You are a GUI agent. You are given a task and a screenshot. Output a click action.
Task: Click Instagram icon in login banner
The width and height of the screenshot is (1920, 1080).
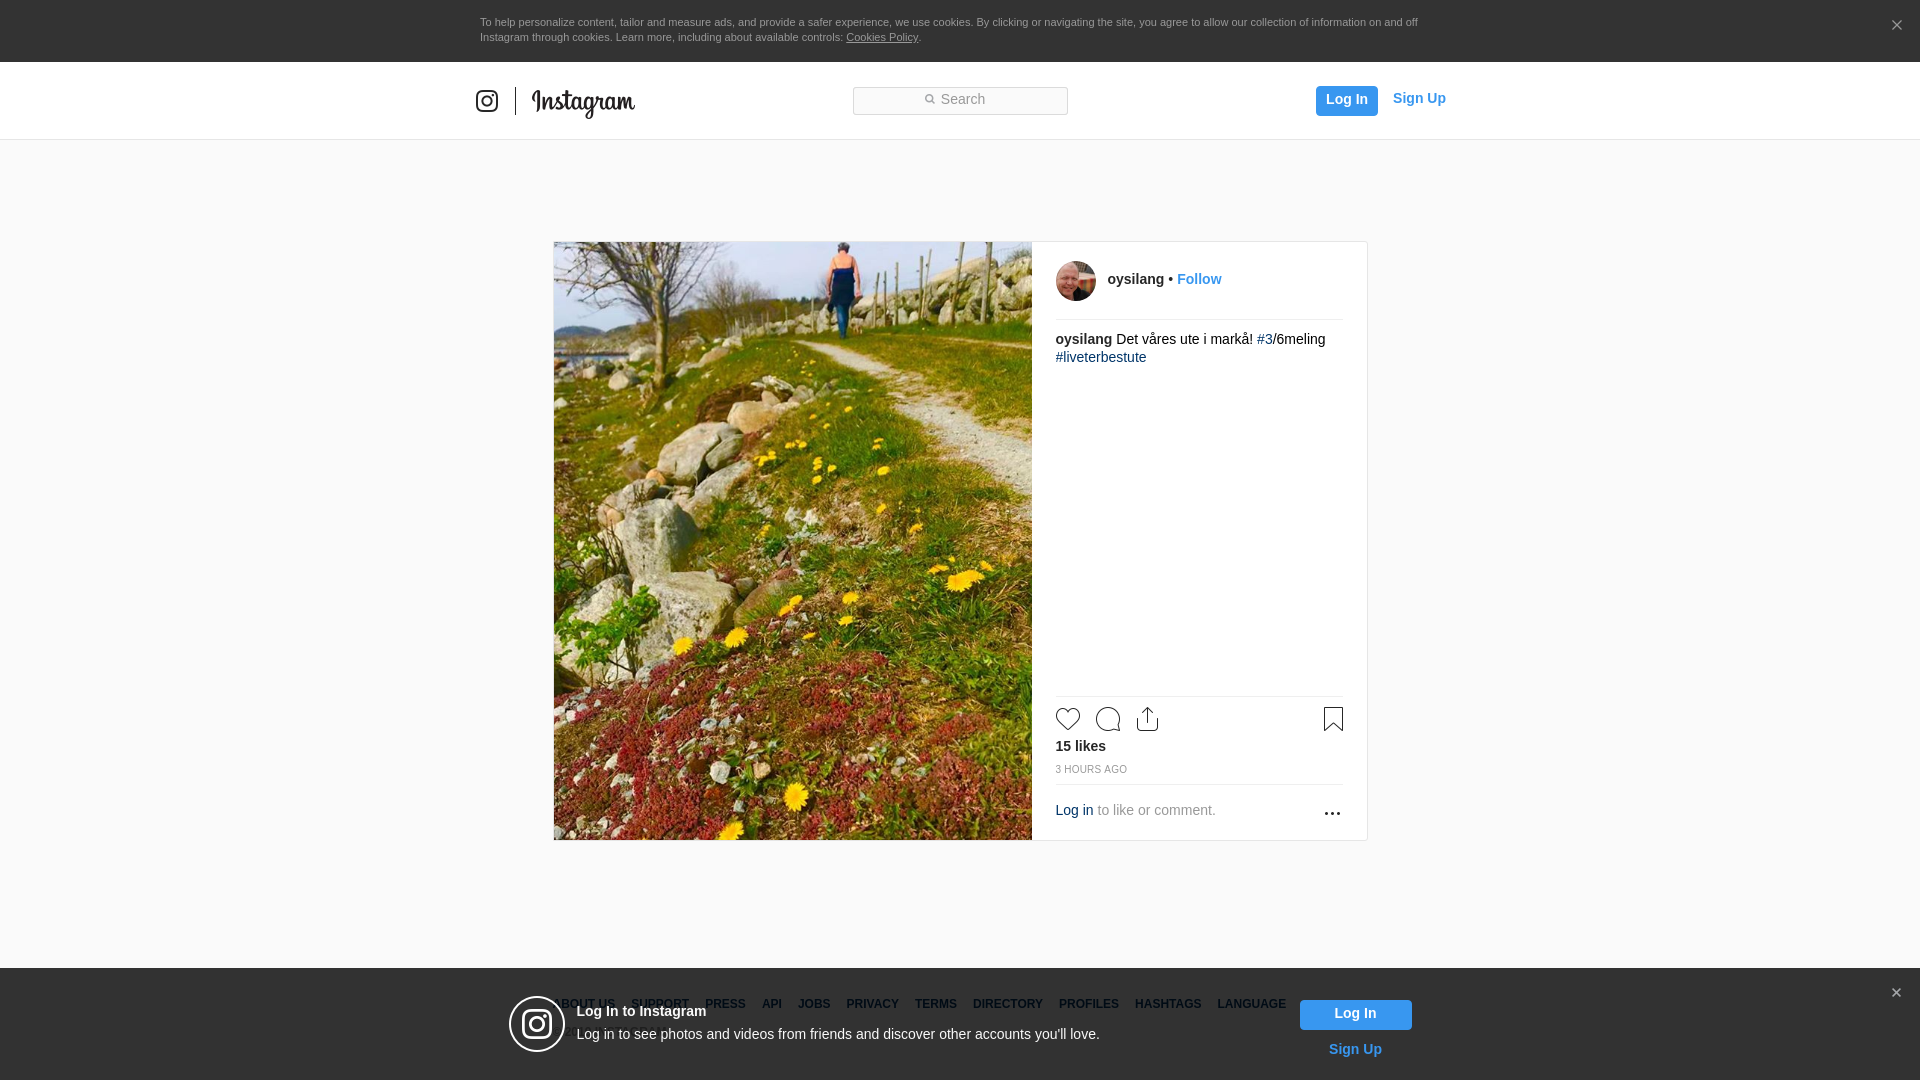pos(537,1024)
